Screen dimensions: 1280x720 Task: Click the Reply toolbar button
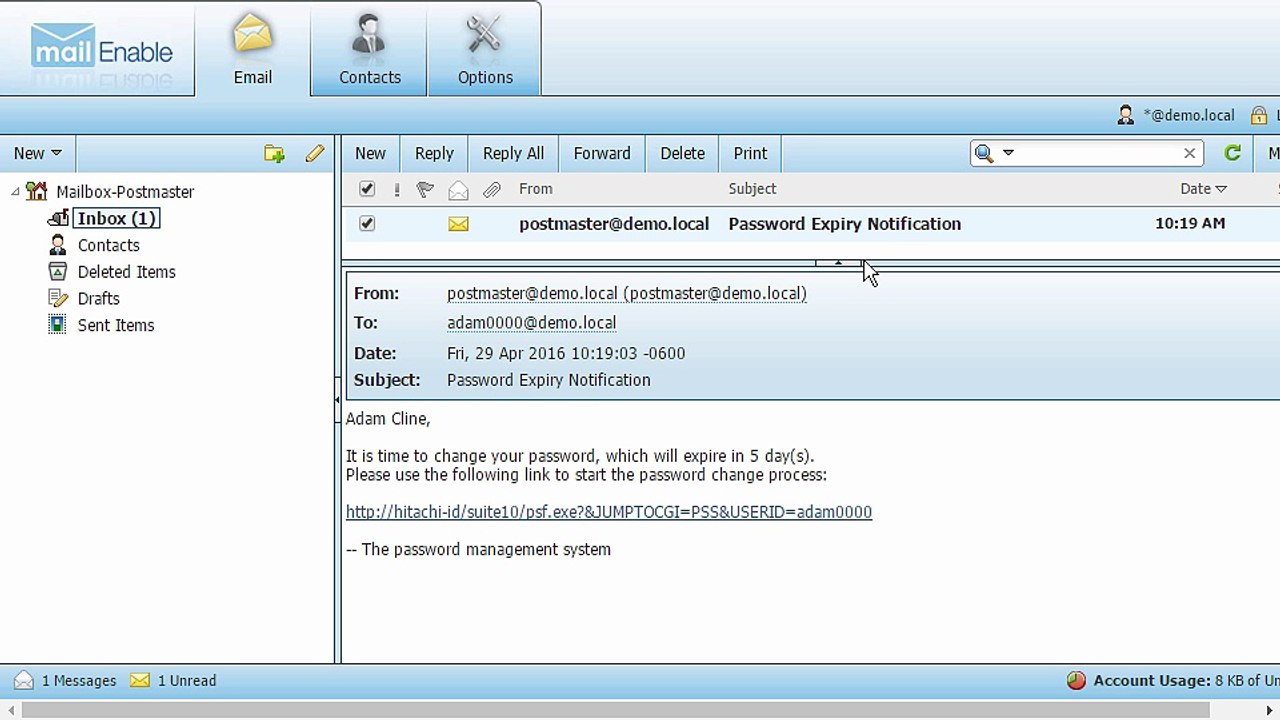[x=434, y=153]
